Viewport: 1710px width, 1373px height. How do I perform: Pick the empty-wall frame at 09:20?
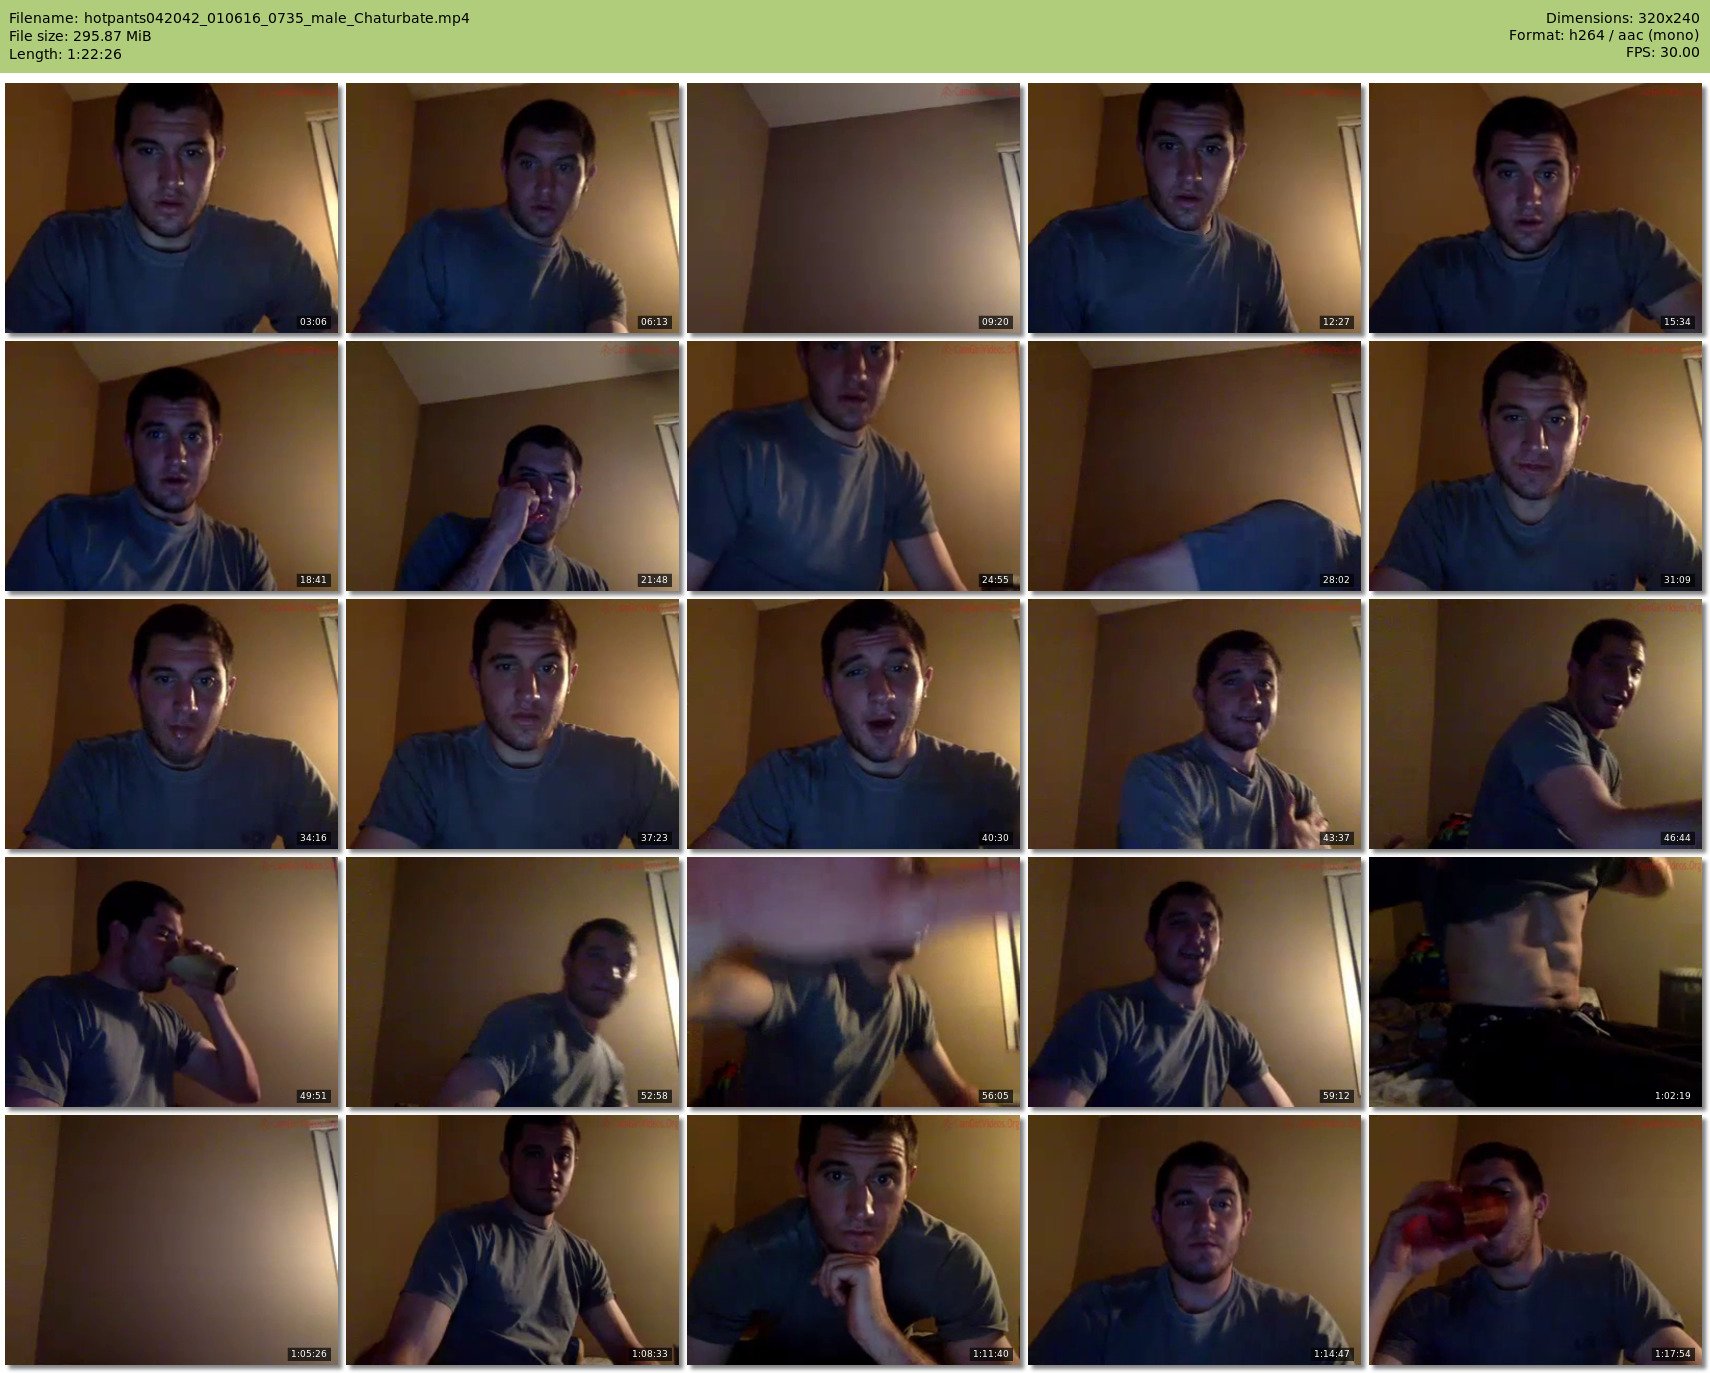(x=854, y=208)
